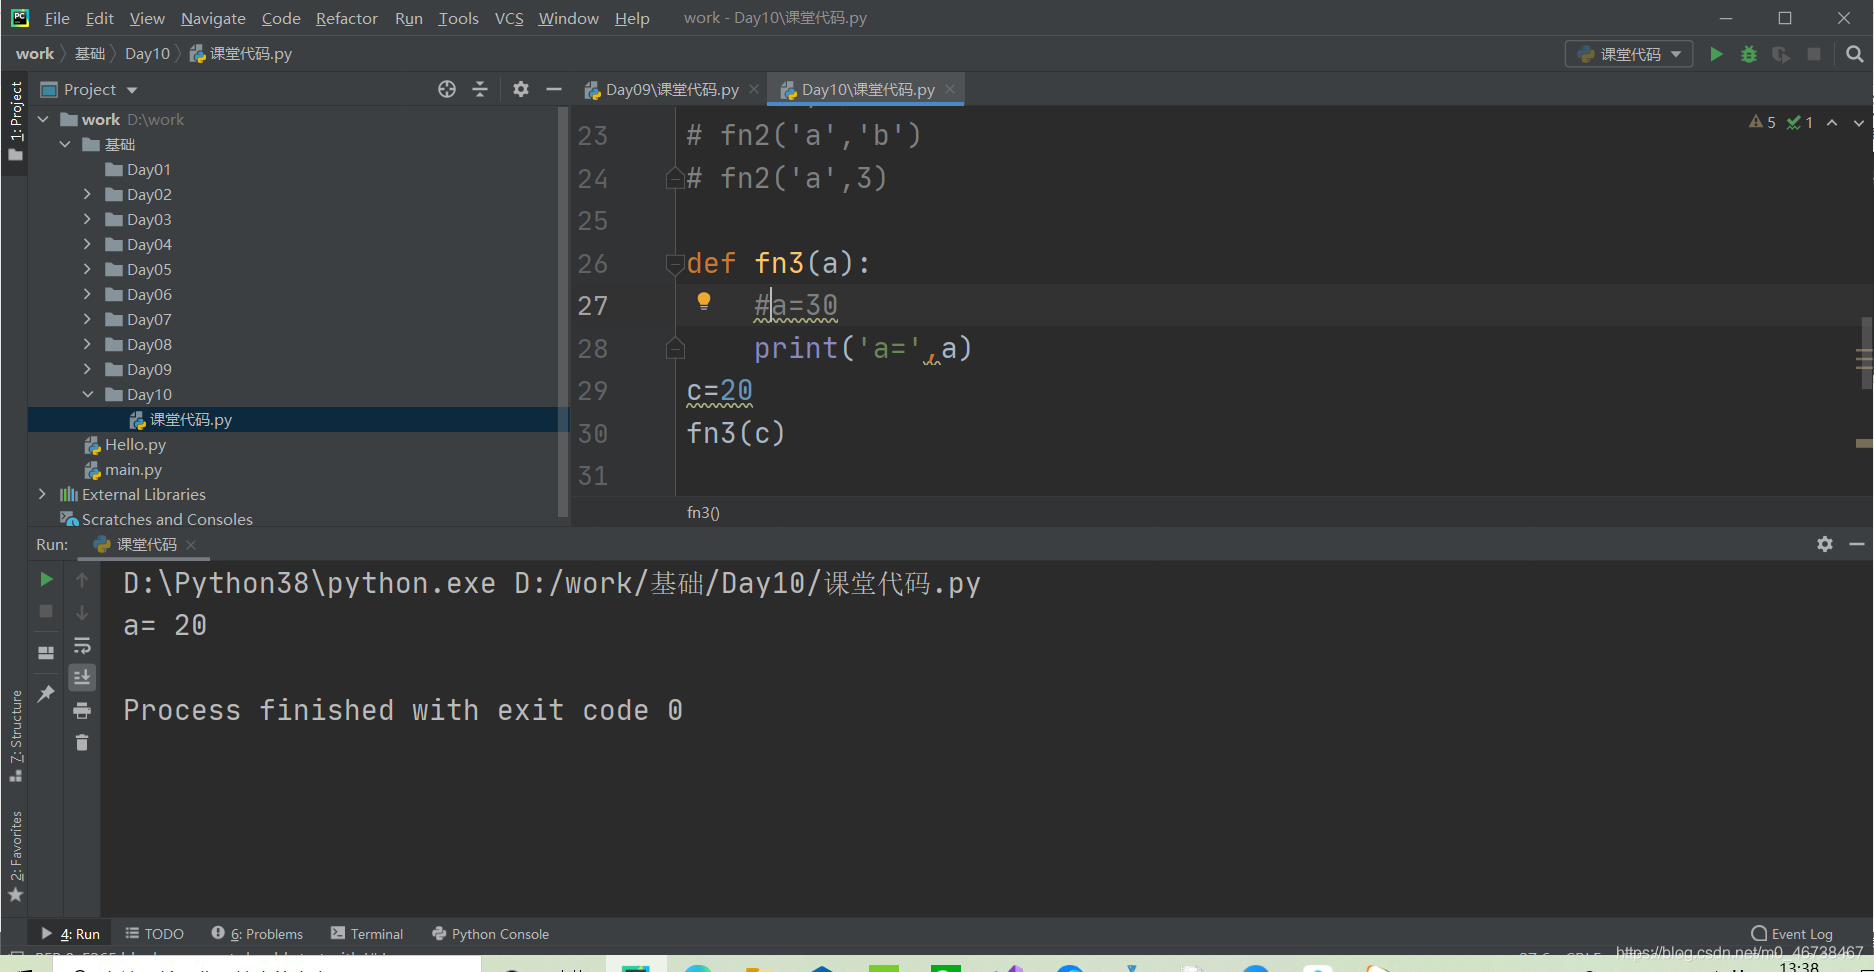Viewport: 1874px width, 972px height.
Task: Run the program with green play icon
Action: tap(1716, 54)
